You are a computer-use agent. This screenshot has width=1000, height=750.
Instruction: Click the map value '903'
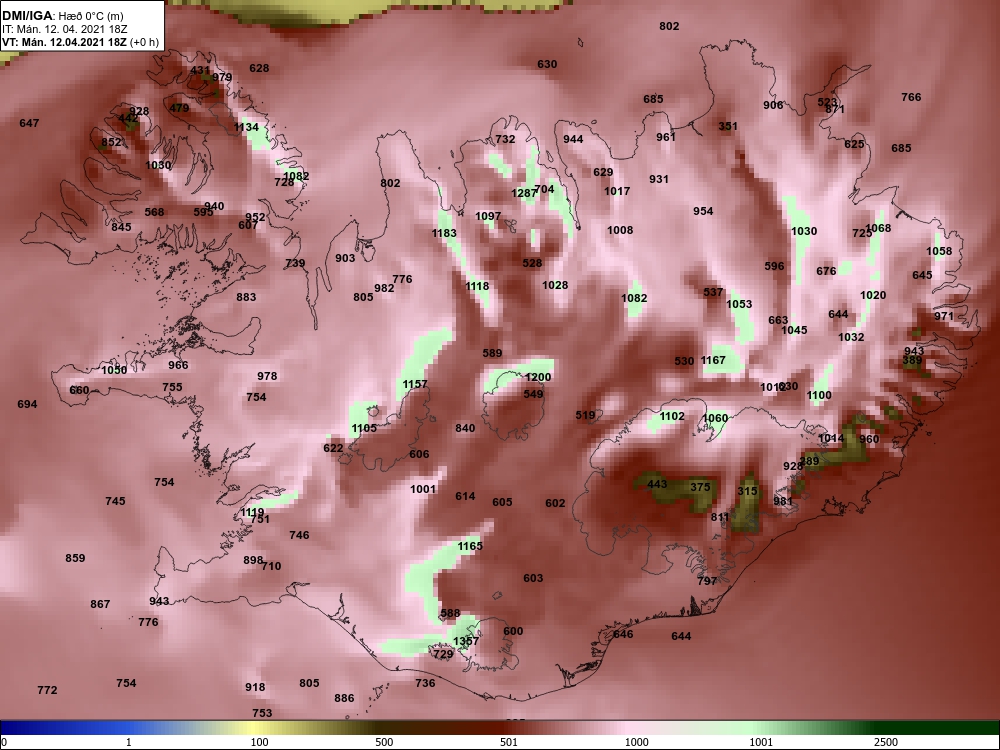click(345, 258)
